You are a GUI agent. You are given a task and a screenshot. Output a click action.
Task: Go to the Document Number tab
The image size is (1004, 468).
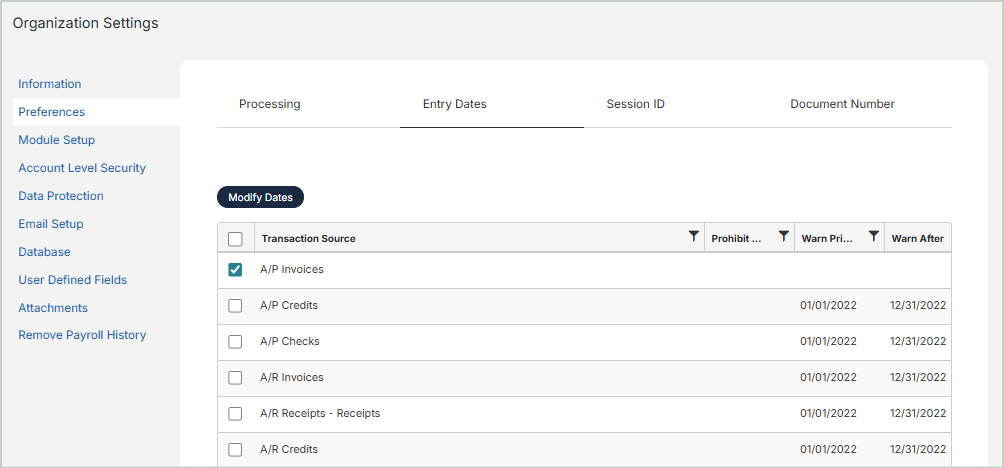coord(842,104)
